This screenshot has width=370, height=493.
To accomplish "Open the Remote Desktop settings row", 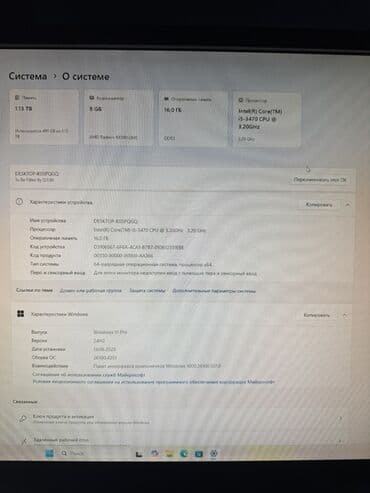I will point(180,440).
